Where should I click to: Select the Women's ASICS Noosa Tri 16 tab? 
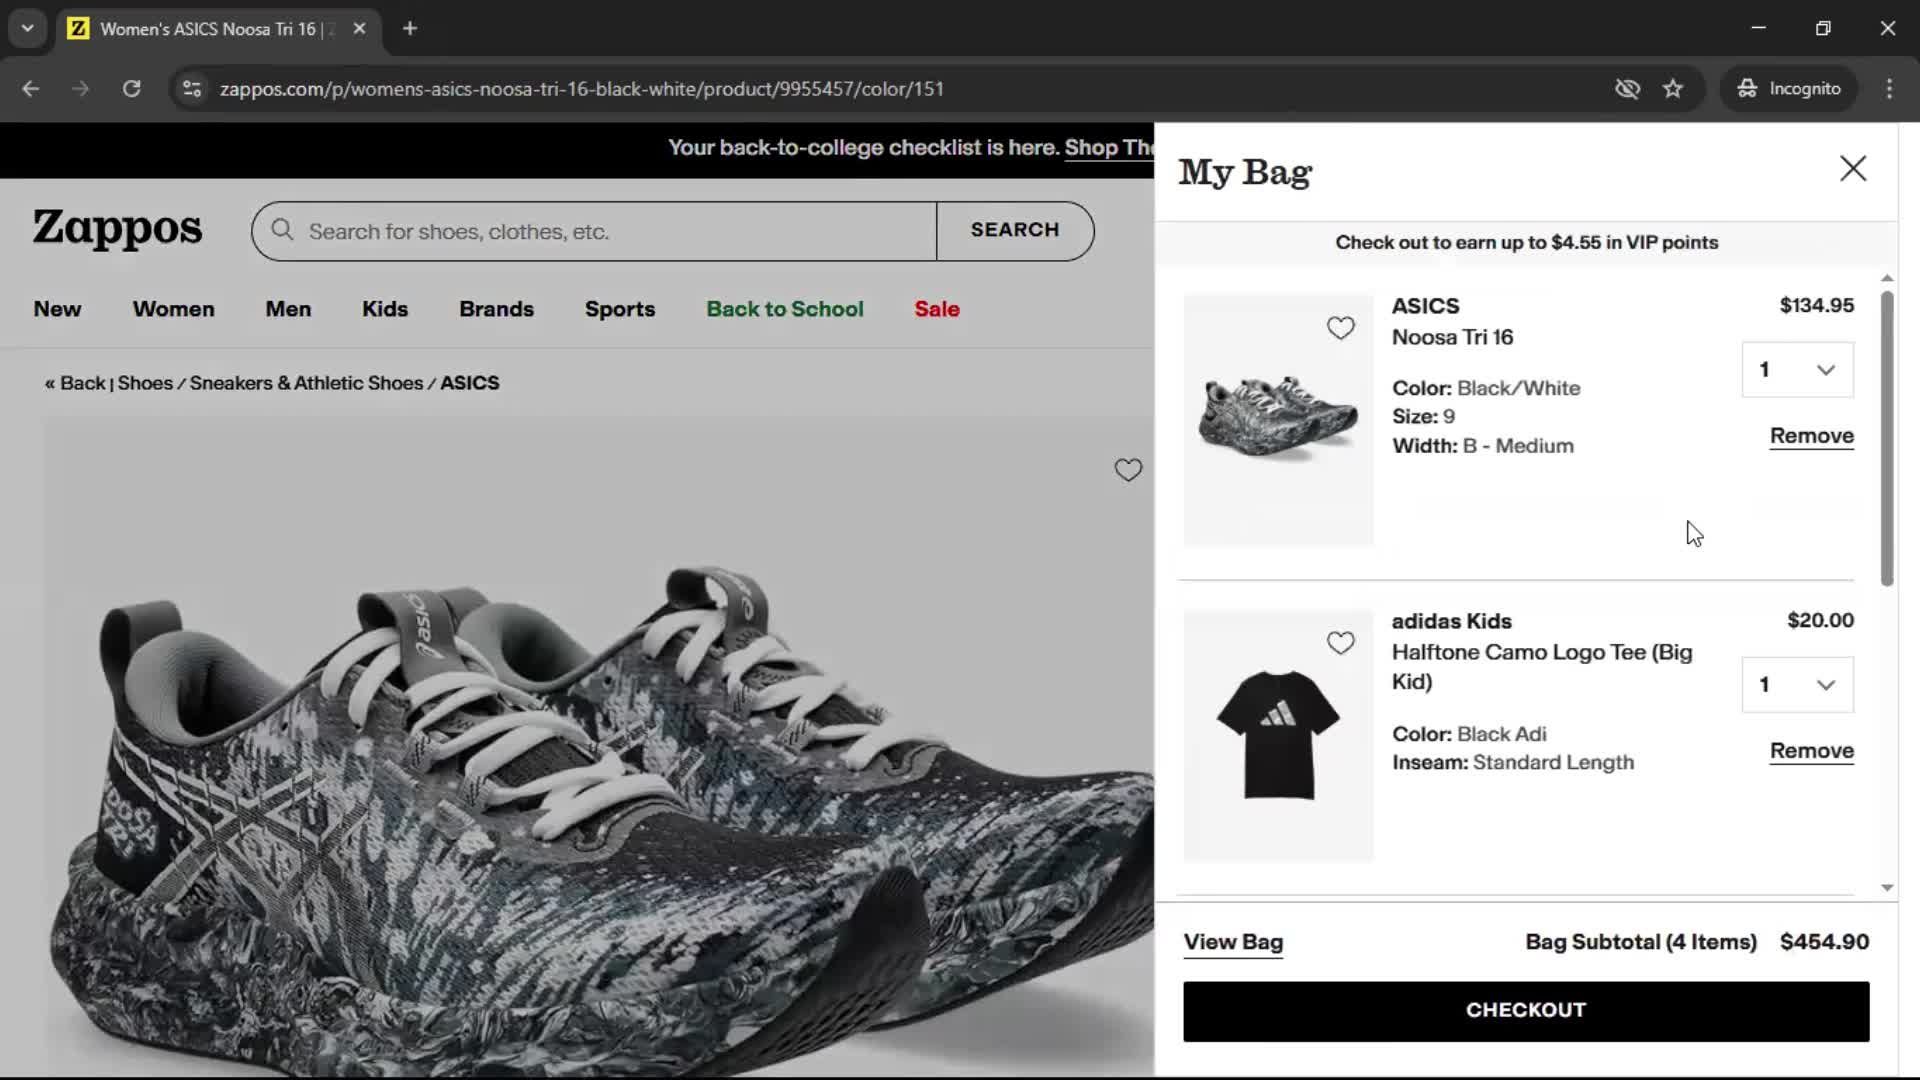point(218,28)
